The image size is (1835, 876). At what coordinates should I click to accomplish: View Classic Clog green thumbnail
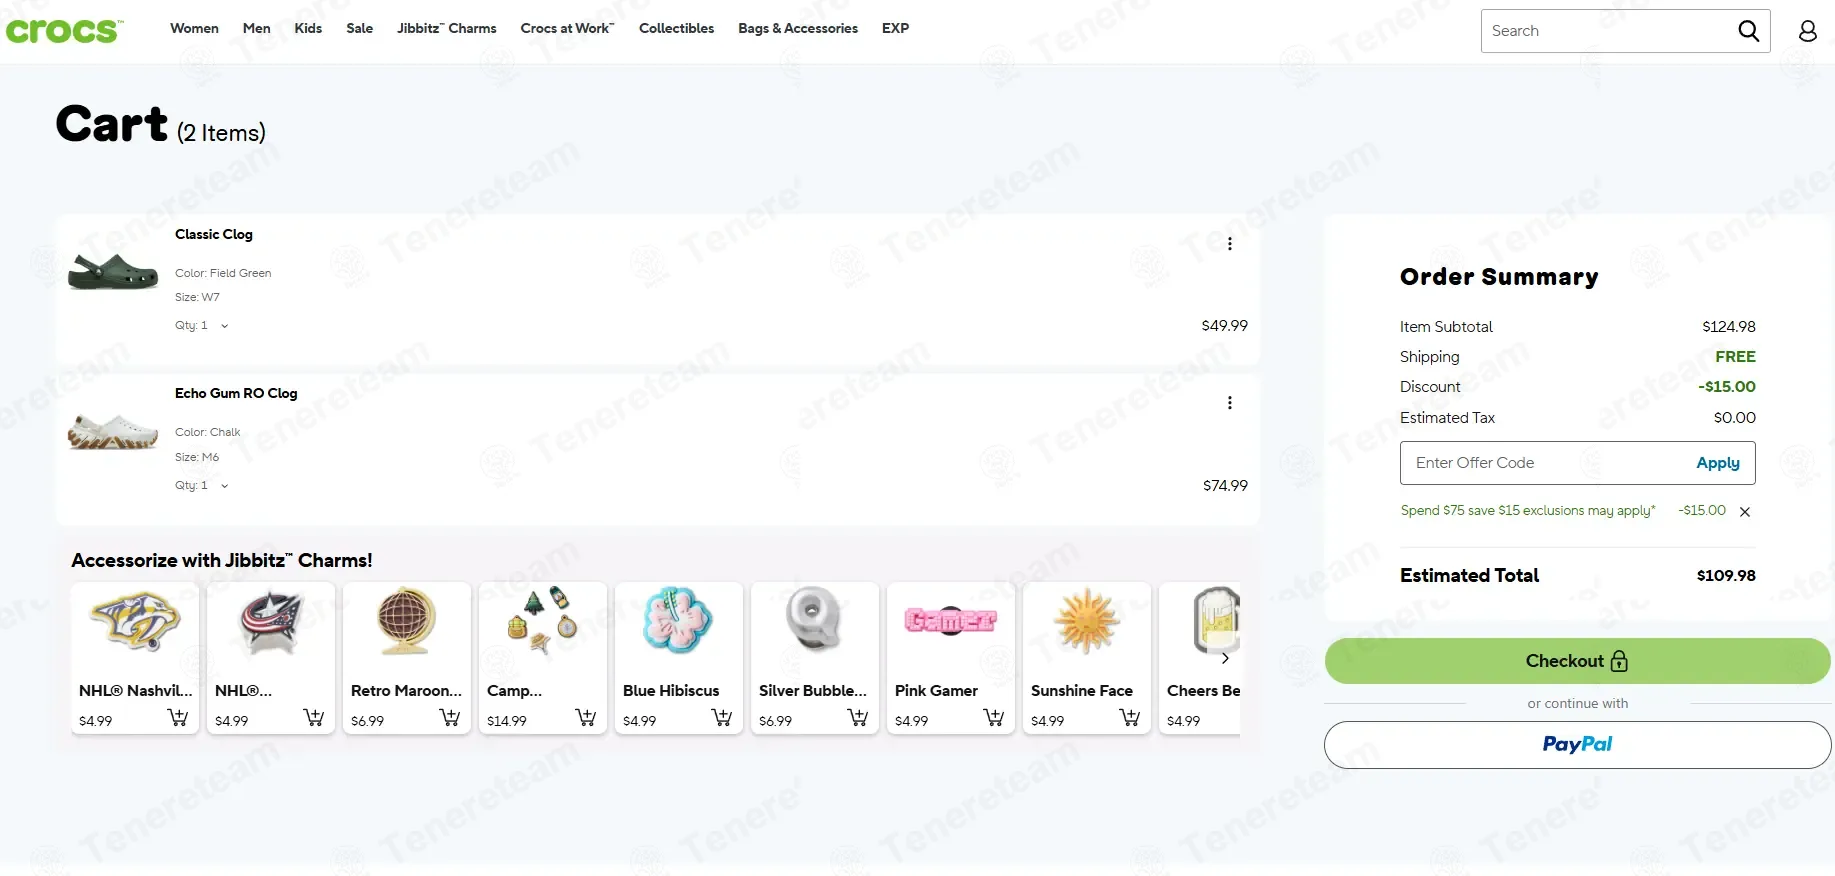coord(113,271)
